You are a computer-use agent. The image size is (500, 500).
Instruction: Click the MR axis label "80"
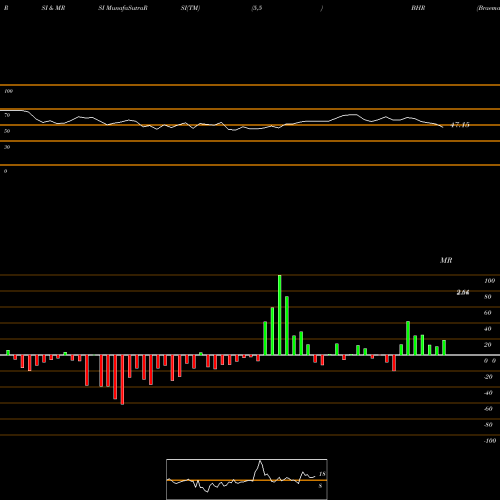pyautogui.click(x=488, y=297)
